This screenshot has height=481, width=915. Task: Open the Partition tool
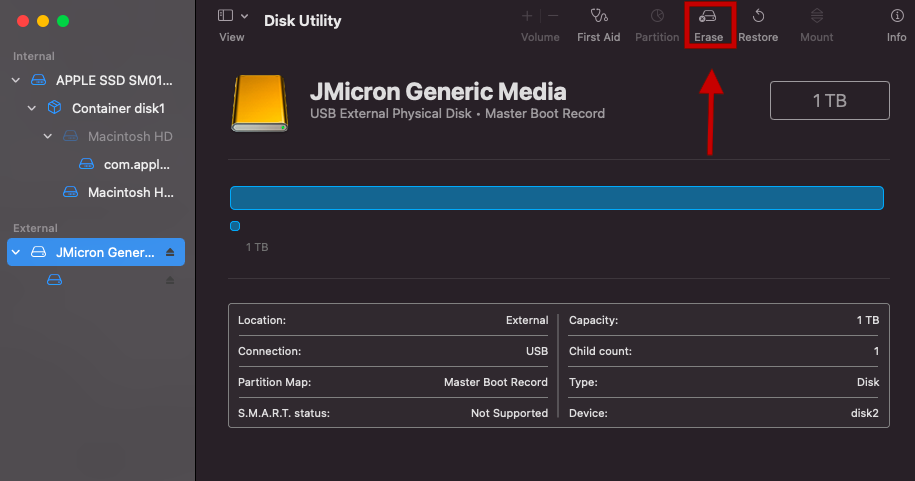click(657, 26)
